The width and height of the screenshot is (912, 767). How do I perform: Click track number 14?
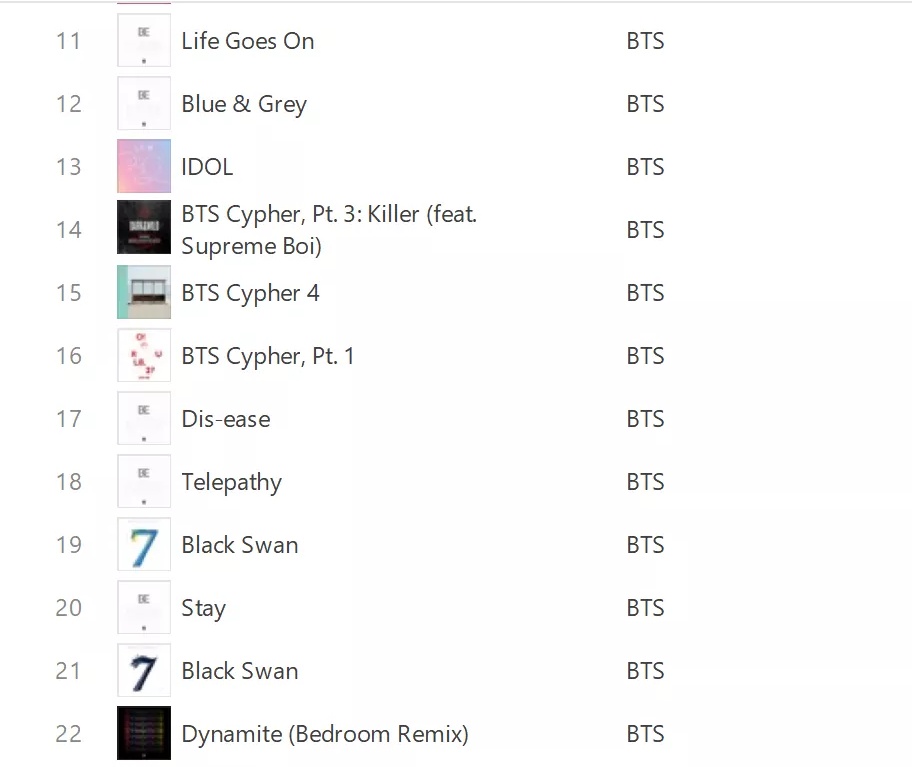[68, 229]
